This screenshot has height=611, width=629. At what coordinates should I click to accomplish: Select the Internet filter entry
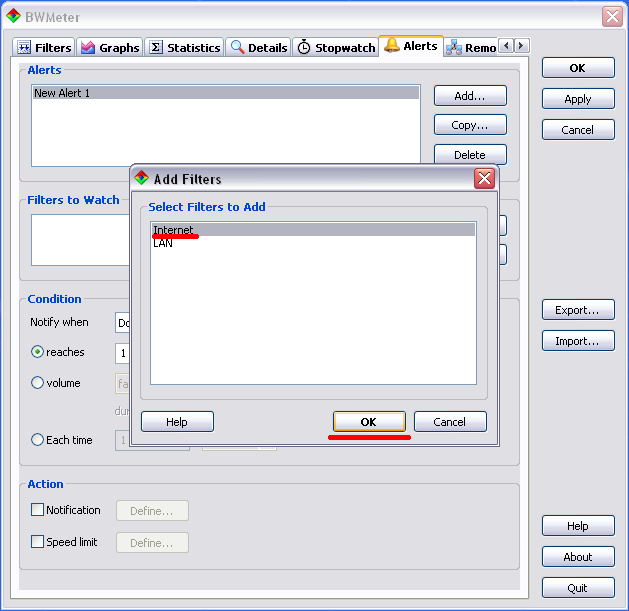[x=173, y=230]
